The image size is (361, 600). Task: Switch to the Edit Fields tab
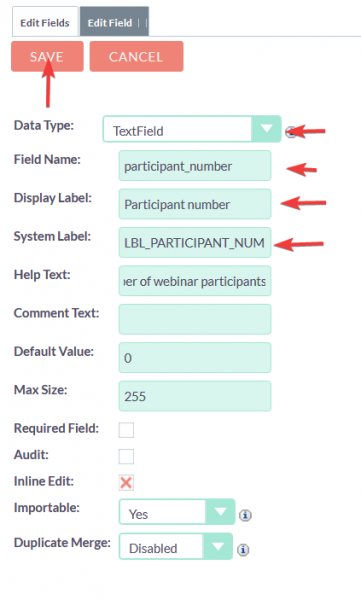tap(45, 22)
